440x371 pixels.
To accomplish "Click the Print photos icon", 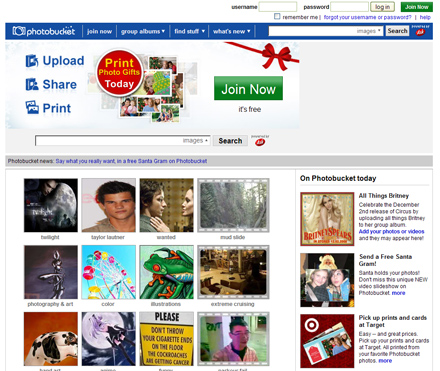I will (x=32, y=108).
